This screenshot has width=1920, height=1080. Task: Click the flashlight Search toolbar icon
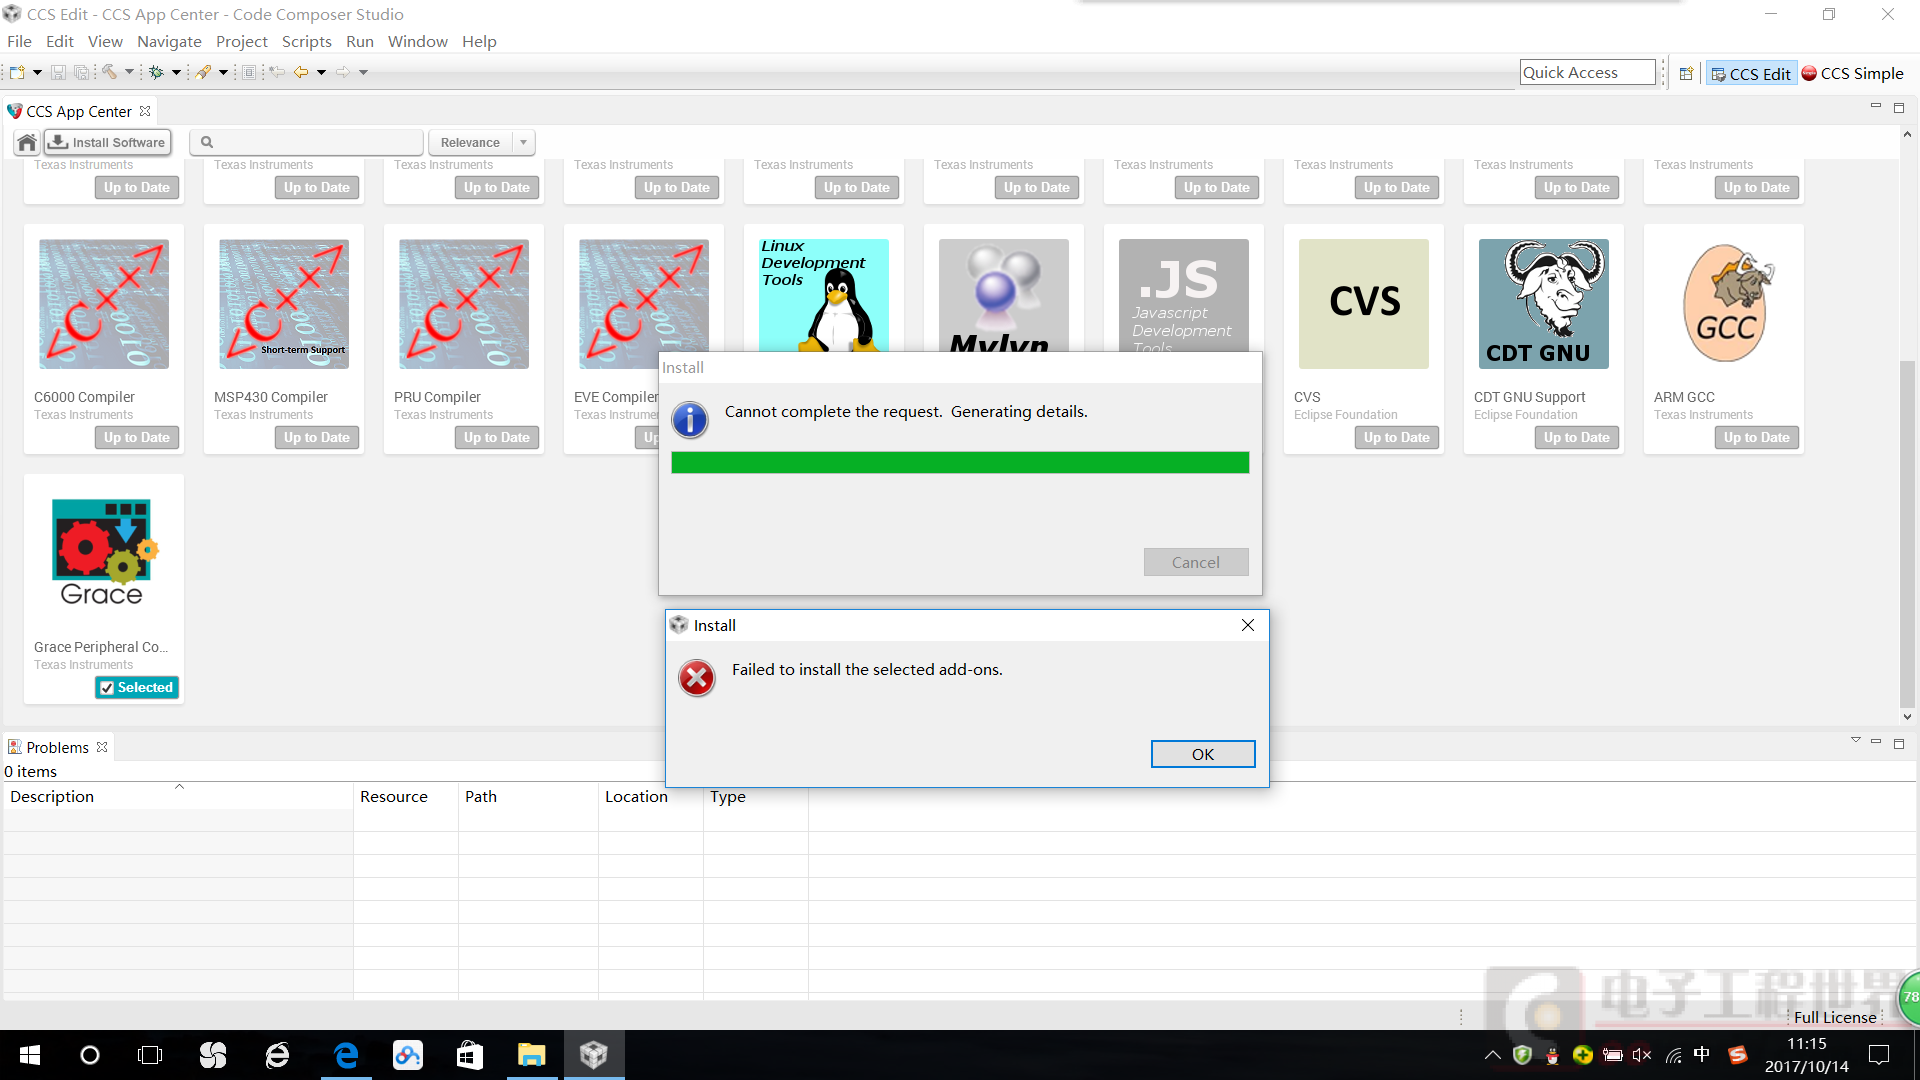click(204, 72)
